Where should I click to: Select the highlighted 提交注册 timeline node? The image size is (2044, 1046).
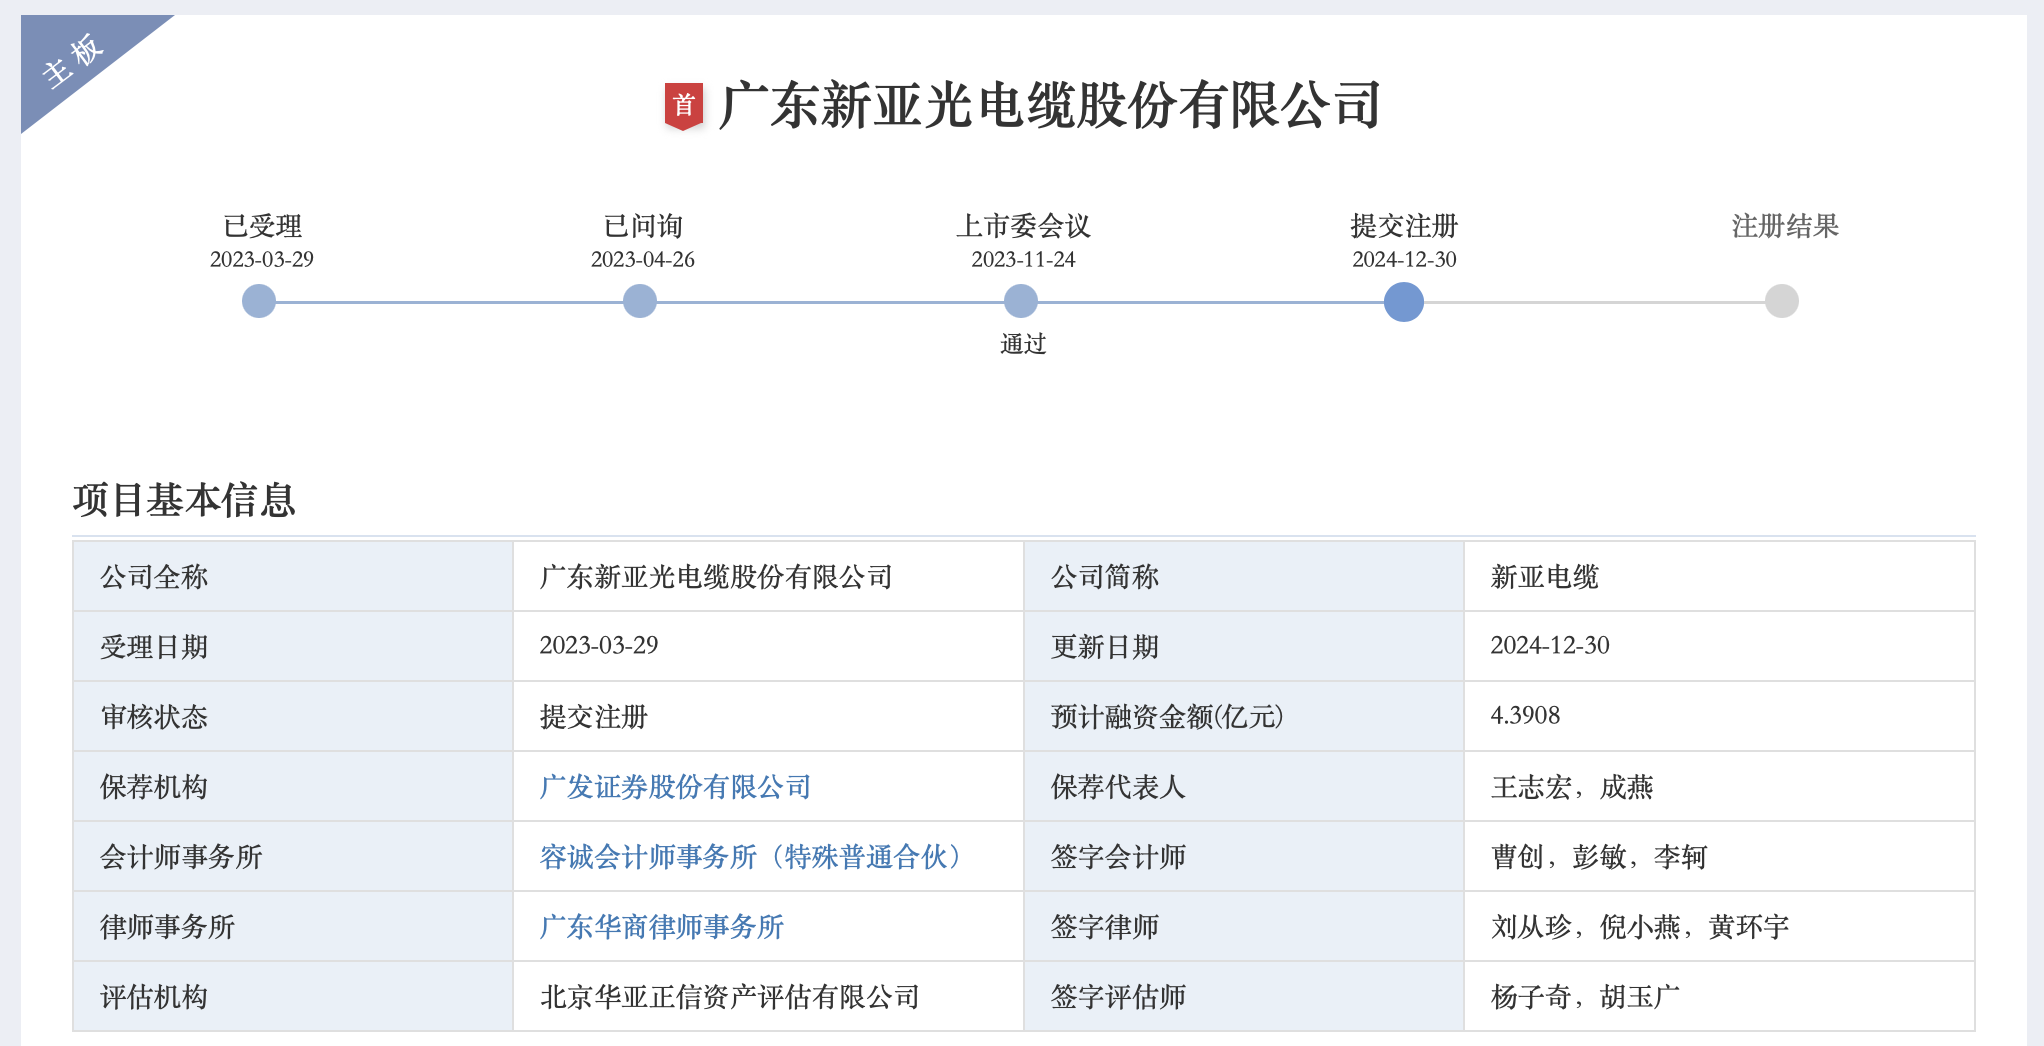(x=1403, y=300)
